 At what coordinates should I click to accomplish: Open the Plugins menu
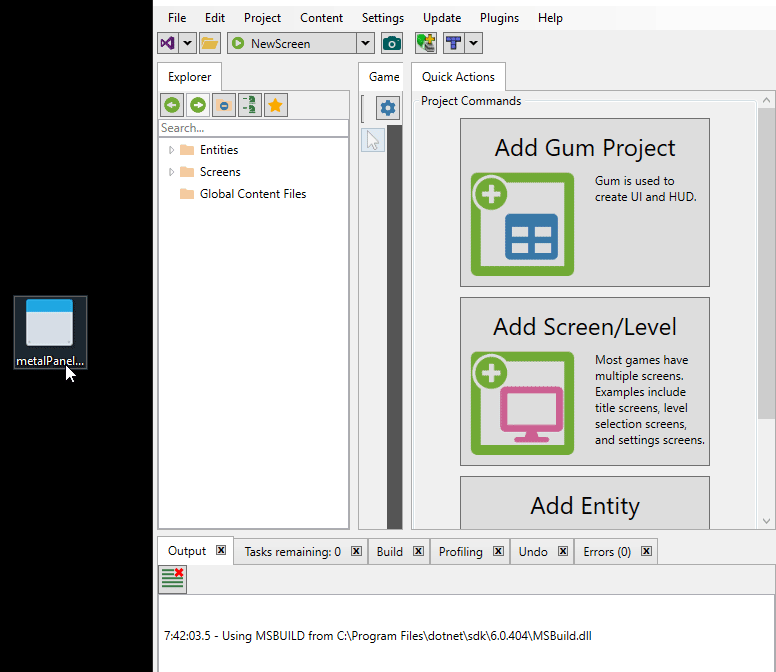[x=499, y=18]
